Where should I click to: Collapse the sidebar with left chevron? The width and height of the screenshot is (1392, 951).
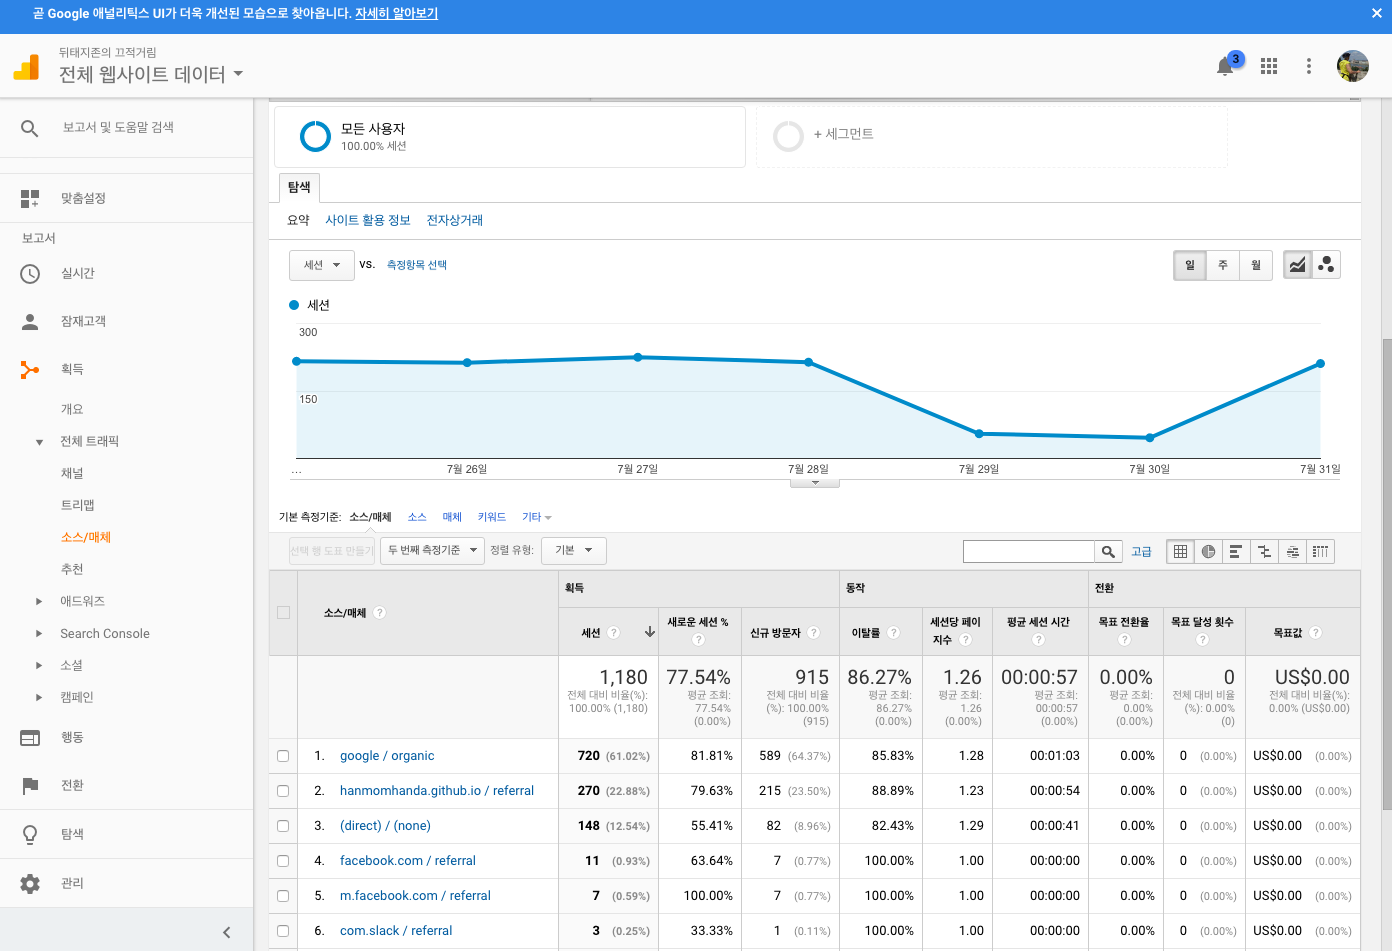227,932
